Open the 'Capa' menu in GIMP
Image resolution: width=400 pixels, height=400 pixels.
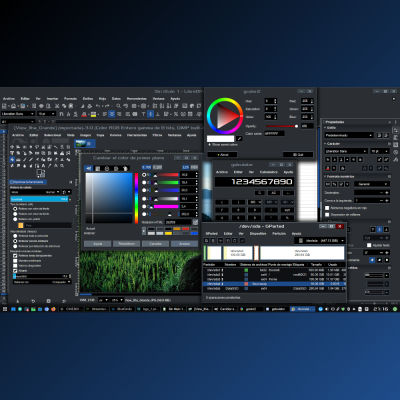pos(100,135)
